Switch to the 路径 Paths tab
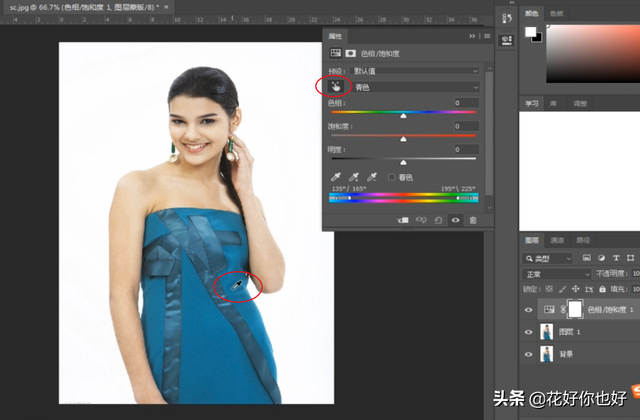 [583, 240]
